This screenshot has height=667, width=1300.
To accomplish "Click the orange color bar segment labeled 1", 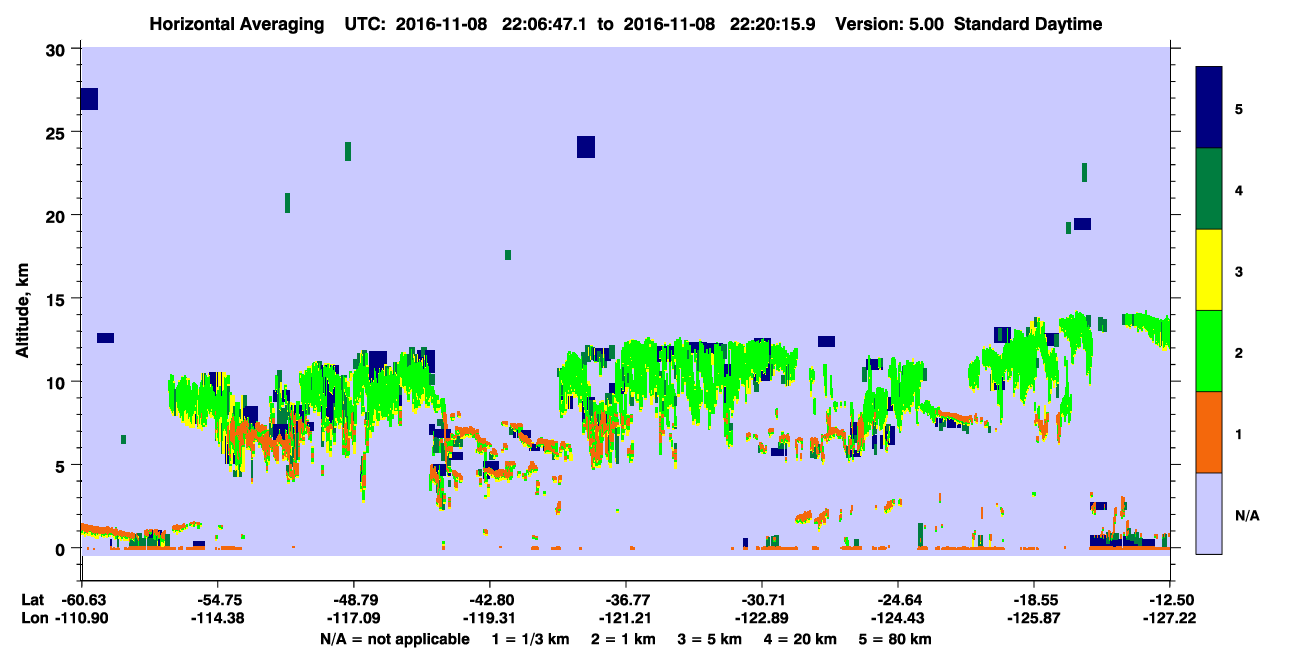I will [1209, 432].
